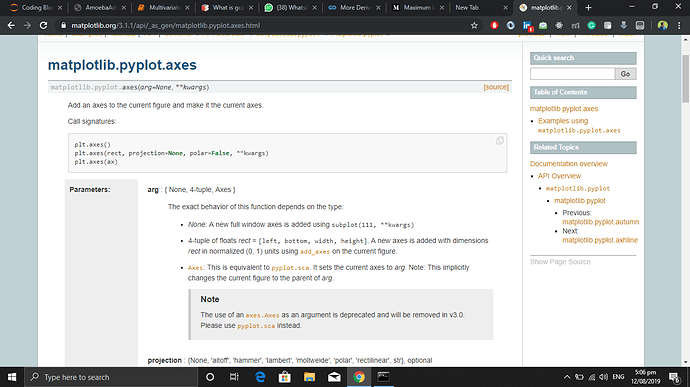Screen dimensions: 690x387
Task: Open the volume control in system tray
Action: point(603,377)
